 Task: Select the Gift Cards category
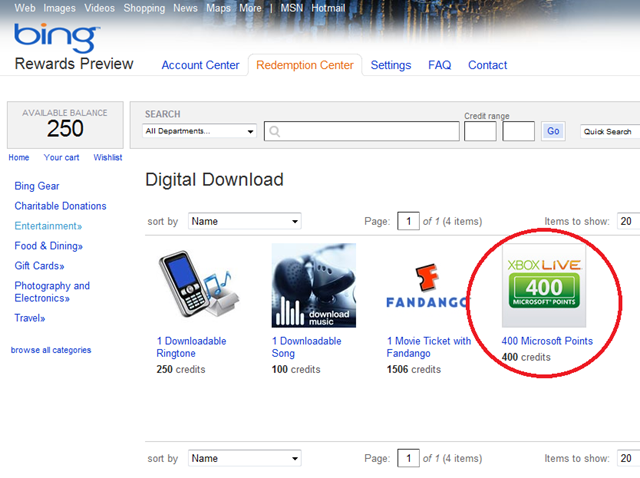(39, 266)
